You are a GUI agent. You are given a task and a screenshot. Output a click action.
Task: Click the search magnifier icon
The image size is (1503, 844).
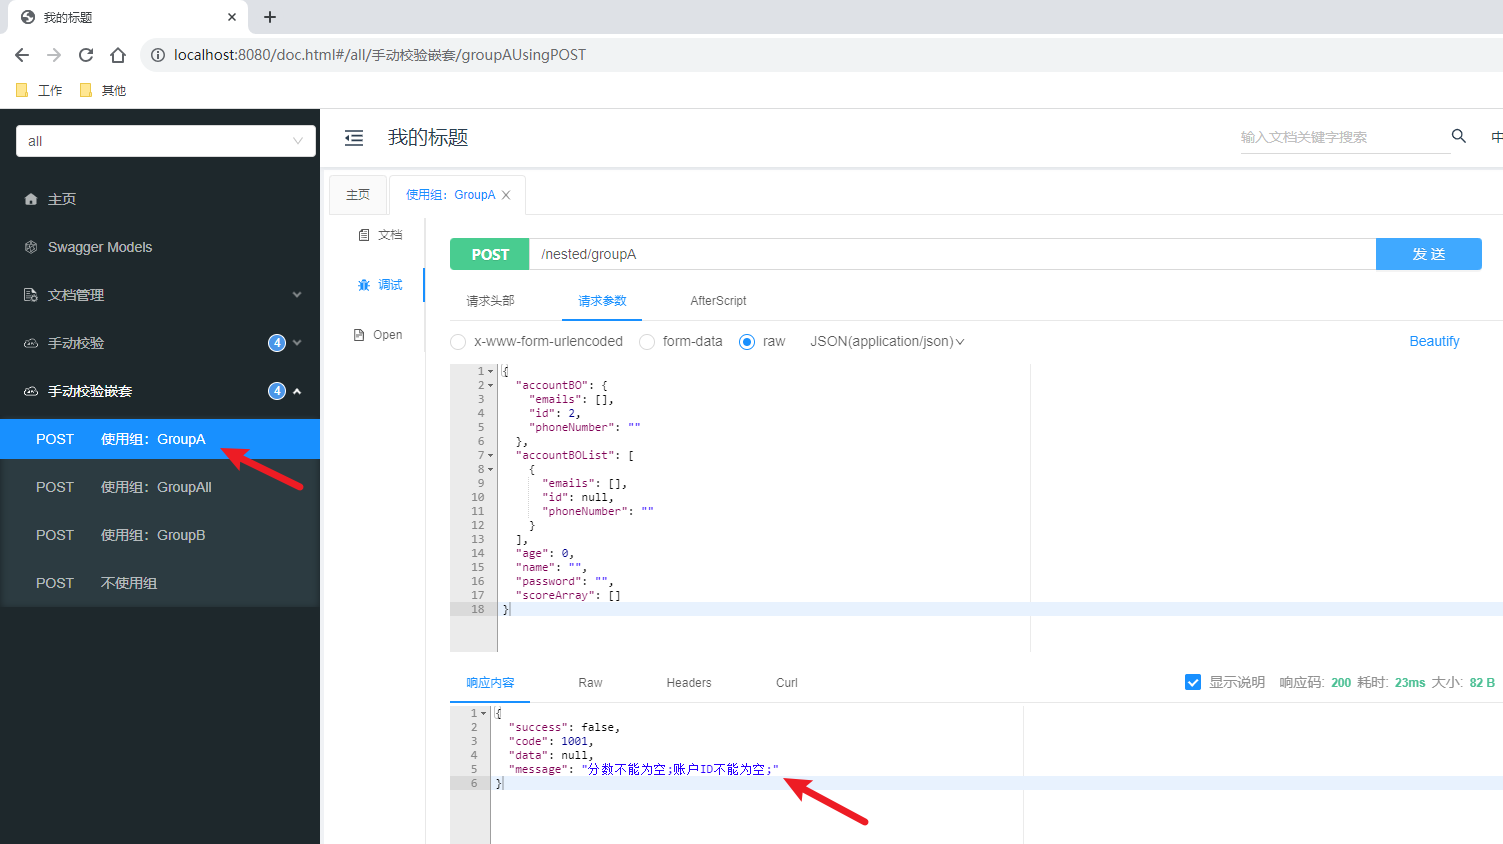[1459, 136]
